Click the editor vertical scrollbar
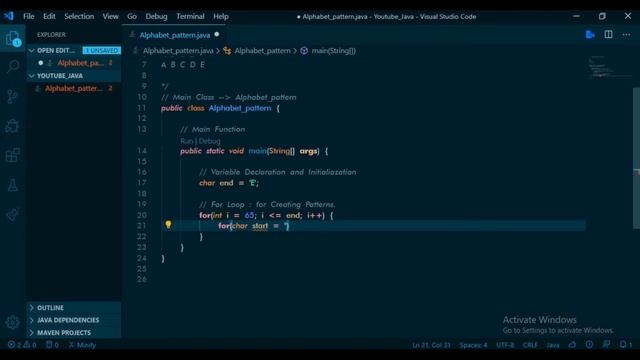This screenshot has height=360, width=640. click(636, 158)
